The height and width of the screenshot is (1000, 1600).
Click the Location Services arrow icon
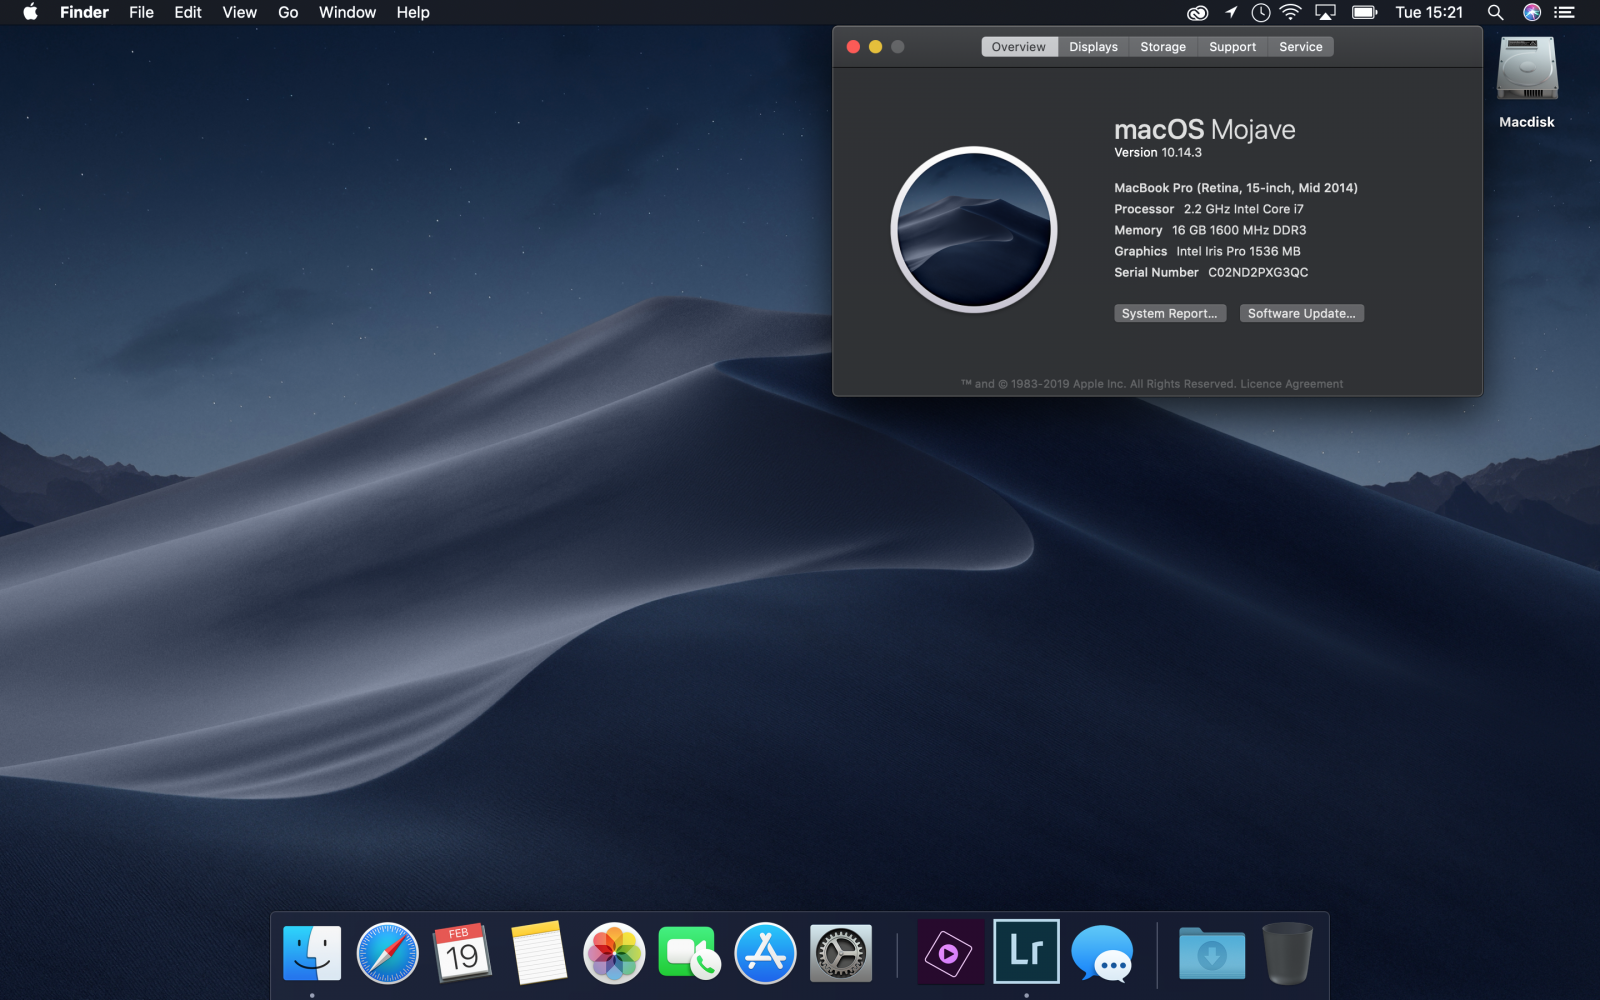pos(1231,12)
